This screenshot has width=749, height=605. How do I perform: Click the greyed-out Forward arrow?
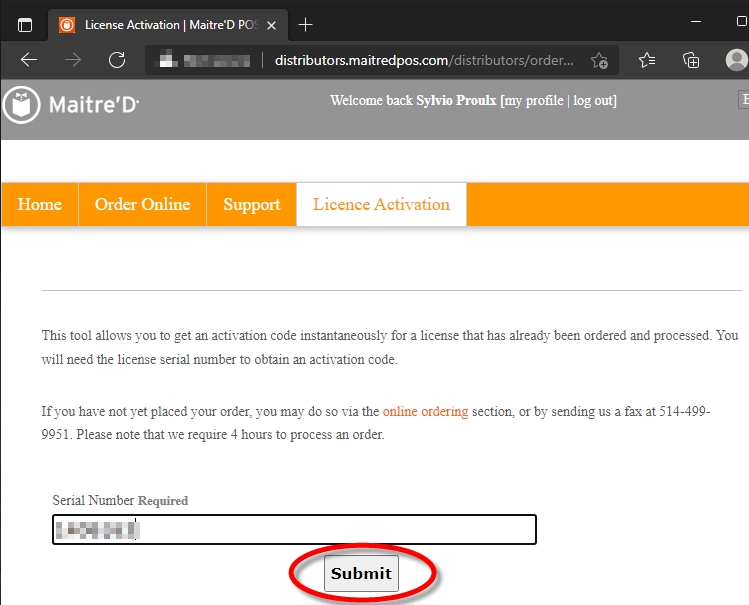point(73,60)
